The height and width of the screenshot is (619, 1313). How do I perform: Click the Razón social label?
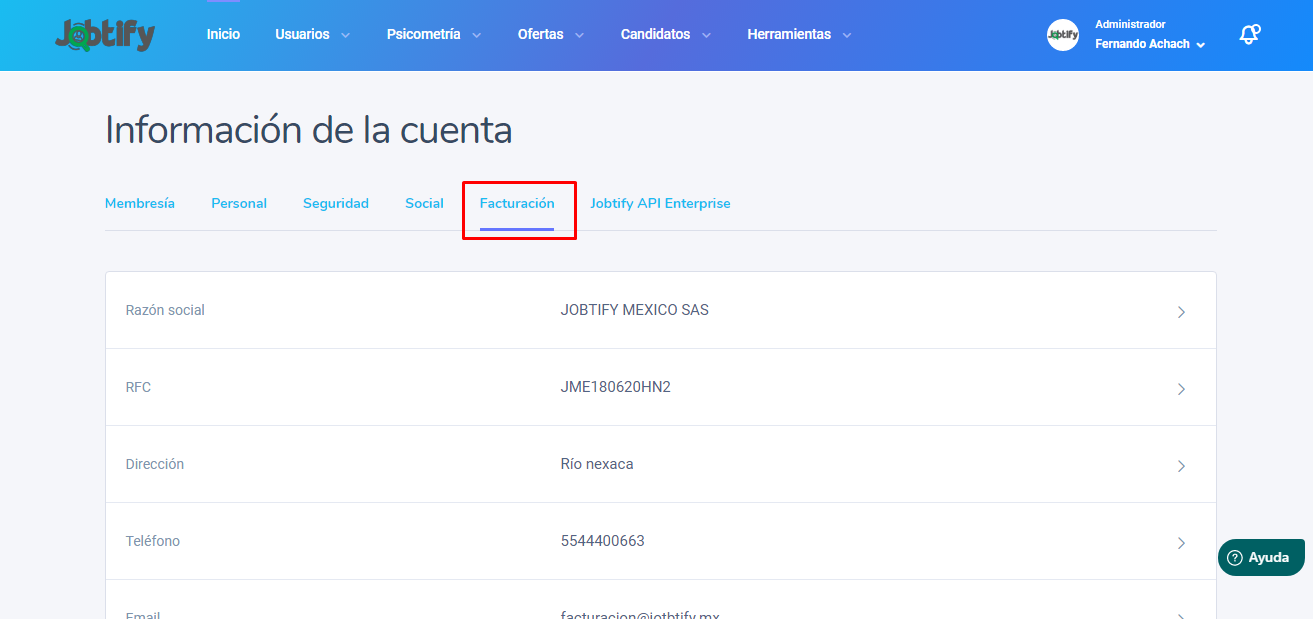click(165, 310)
